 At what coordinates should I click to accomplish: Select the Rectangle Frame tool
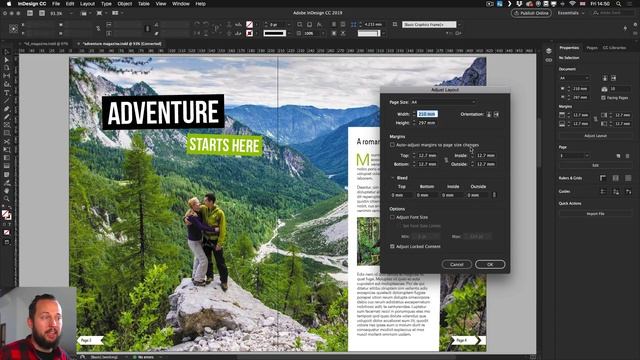click(x=7, y=125)
